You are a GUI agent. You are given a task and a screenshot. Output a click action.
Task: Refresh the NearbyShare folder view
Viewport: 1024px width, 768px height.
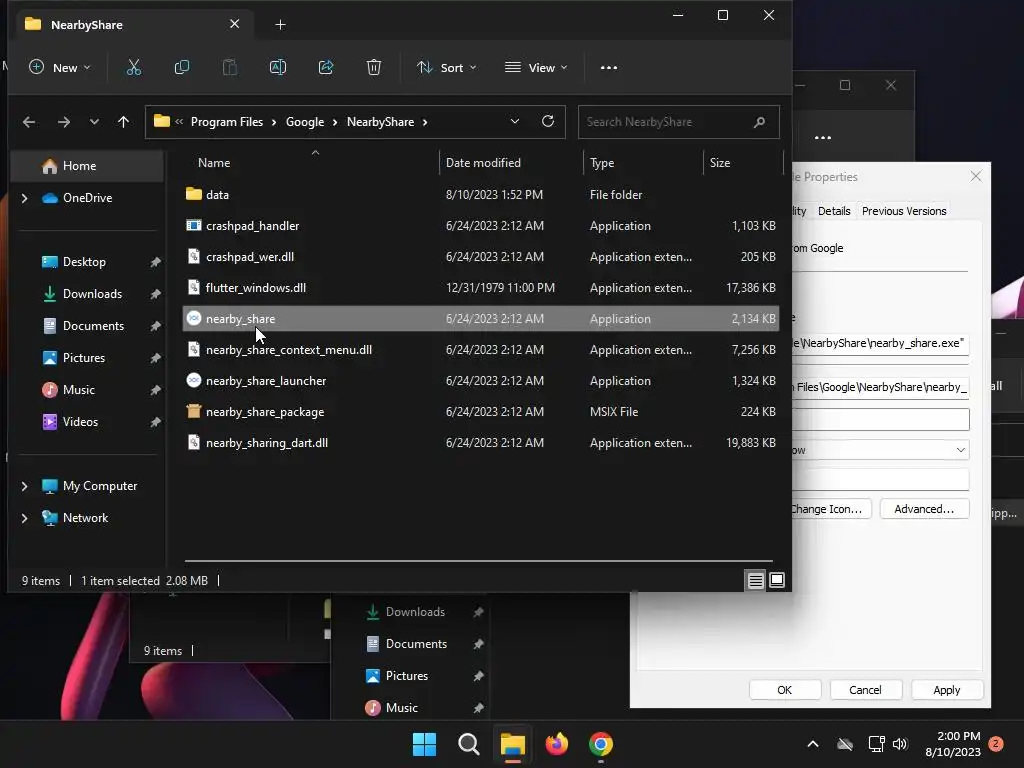548,121
